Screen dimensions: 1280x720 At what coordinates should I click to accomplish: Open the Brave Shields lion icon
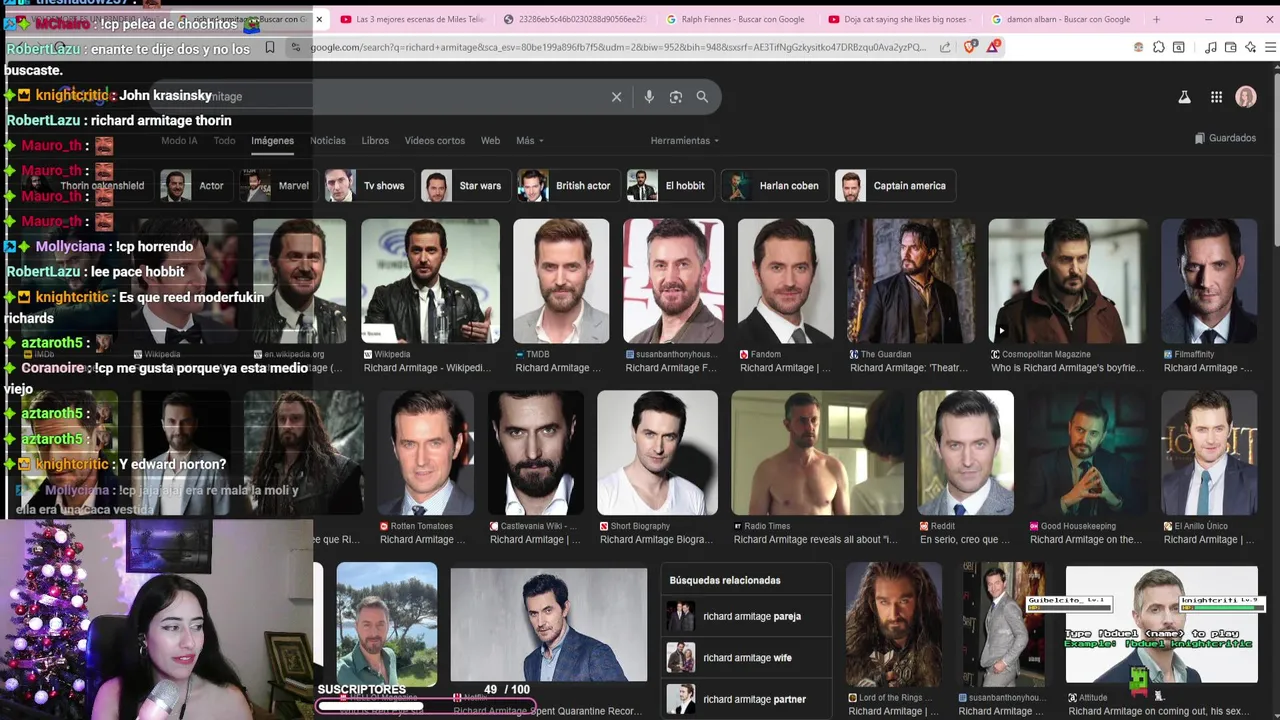(x=970, y=47)
